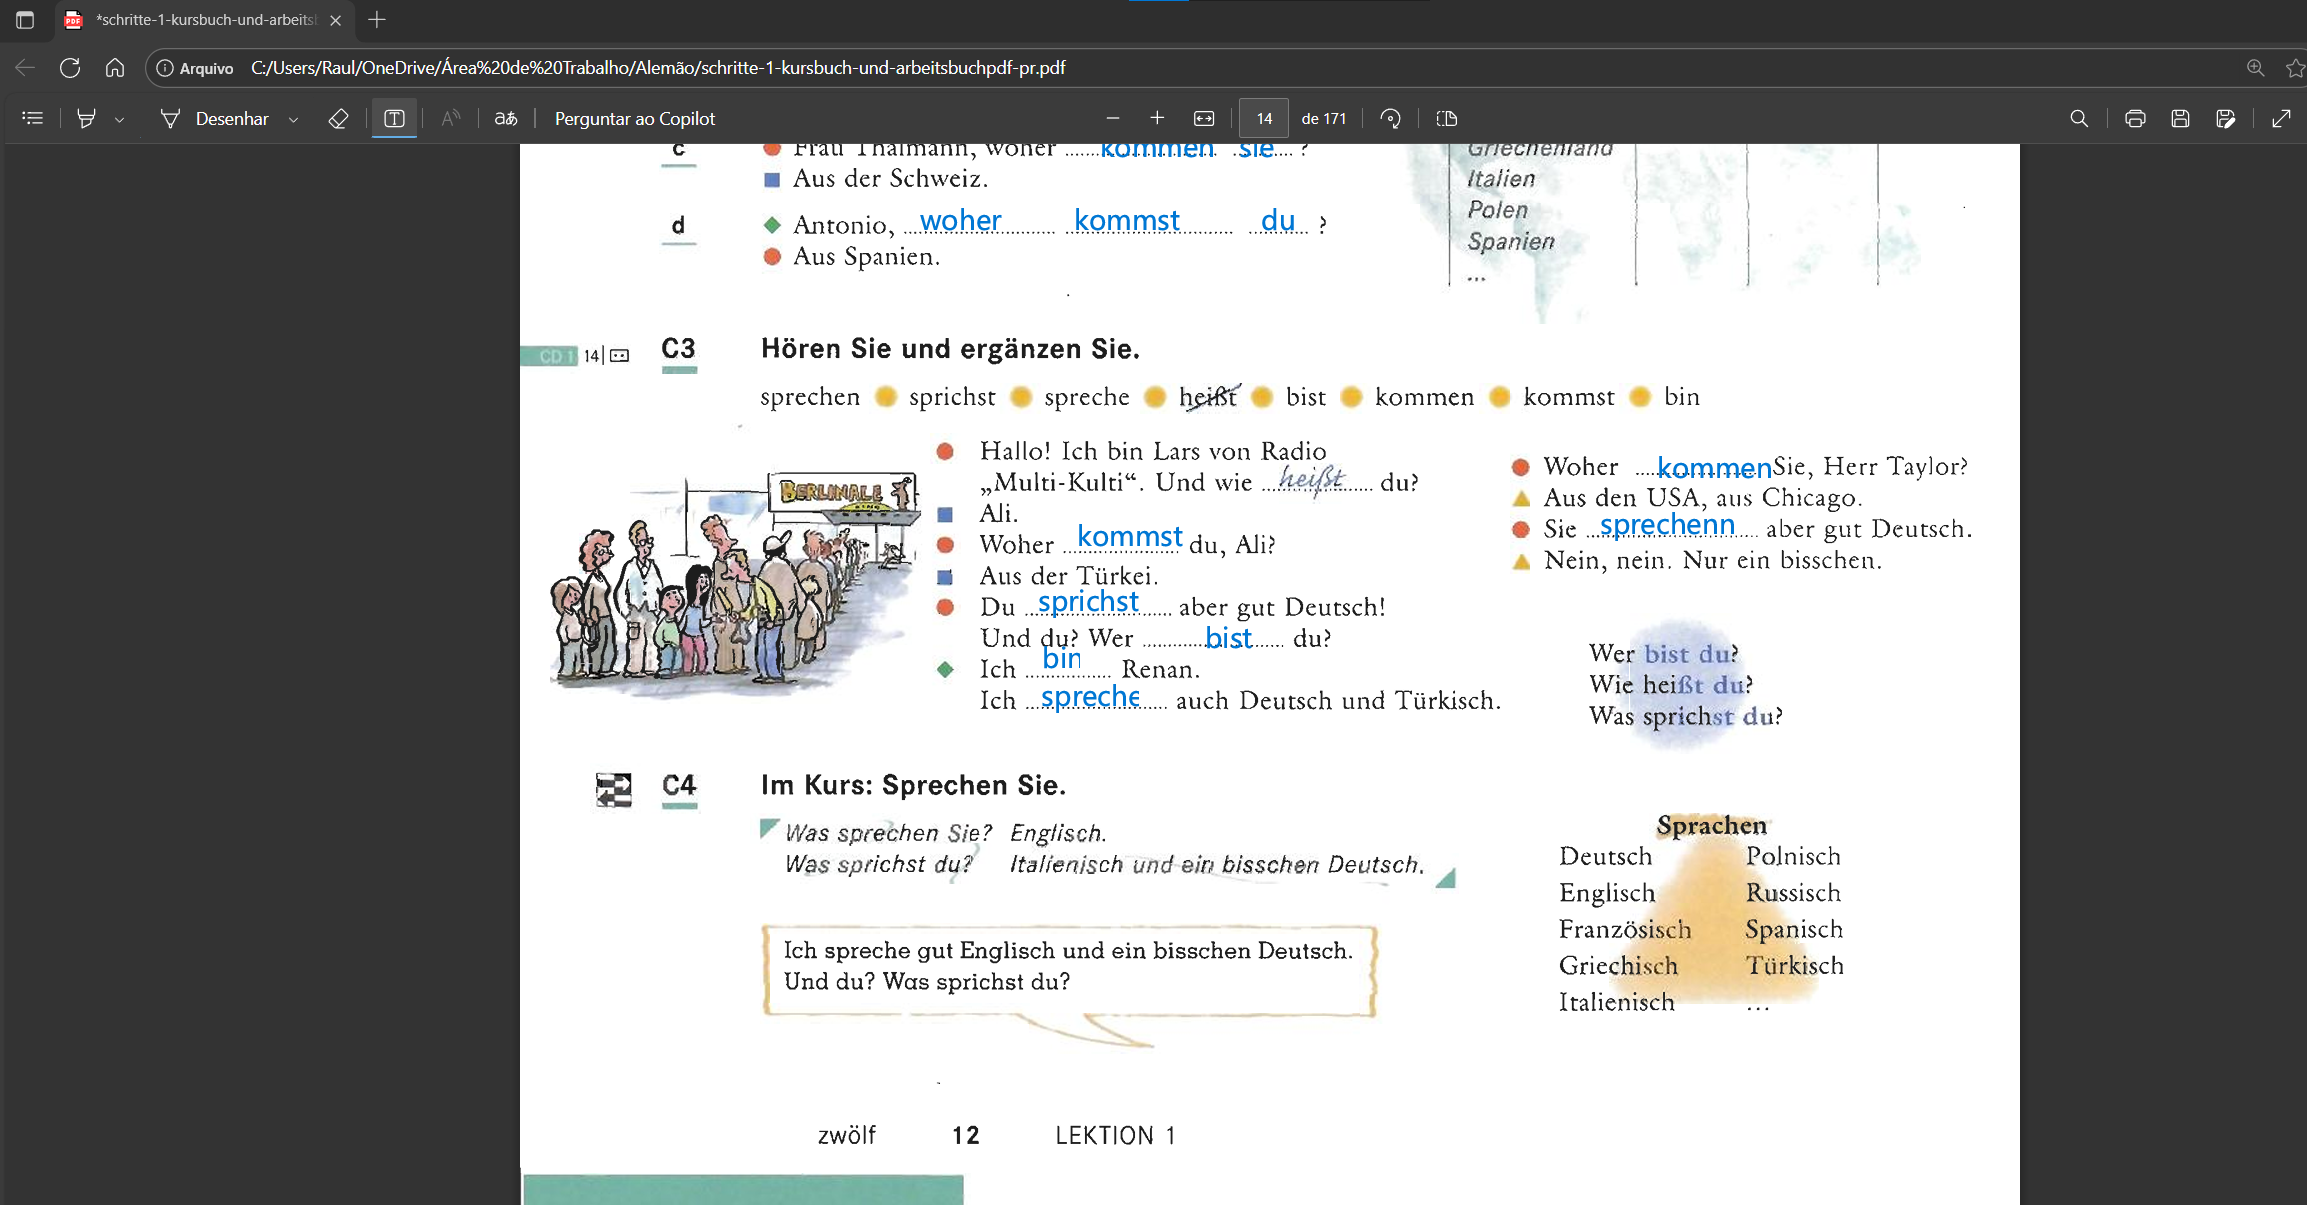The height and width of the screenshot is (1205, 2307).
Task: Toggle the add text tool
Action: 394,118
